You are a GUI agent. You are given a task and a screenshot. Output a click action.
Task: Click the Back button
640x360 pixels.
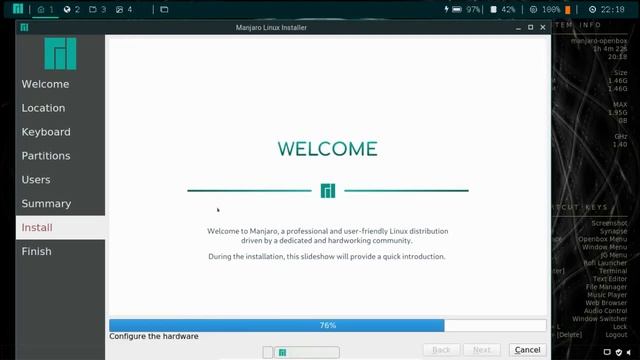[x=441, y=350]
